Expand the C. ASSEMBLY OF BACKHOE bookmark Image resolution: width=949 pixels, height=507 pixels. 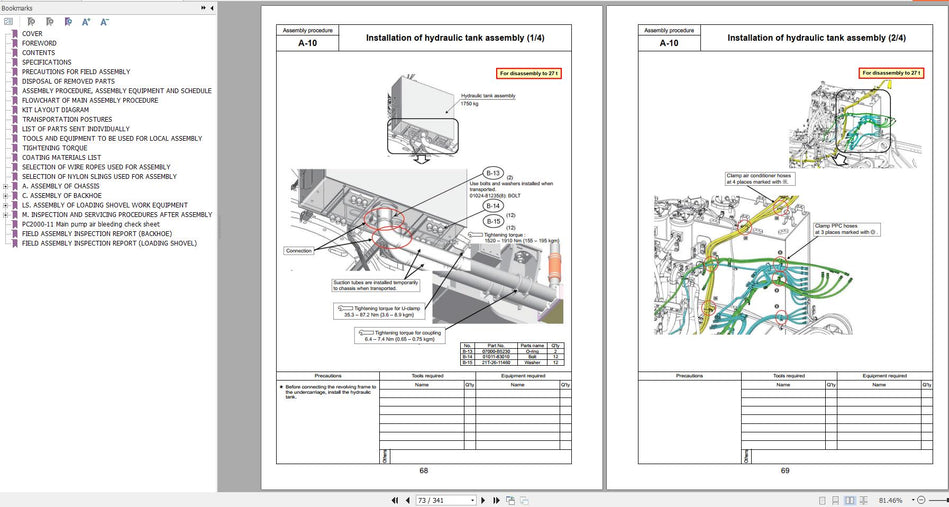coord(6,195)
